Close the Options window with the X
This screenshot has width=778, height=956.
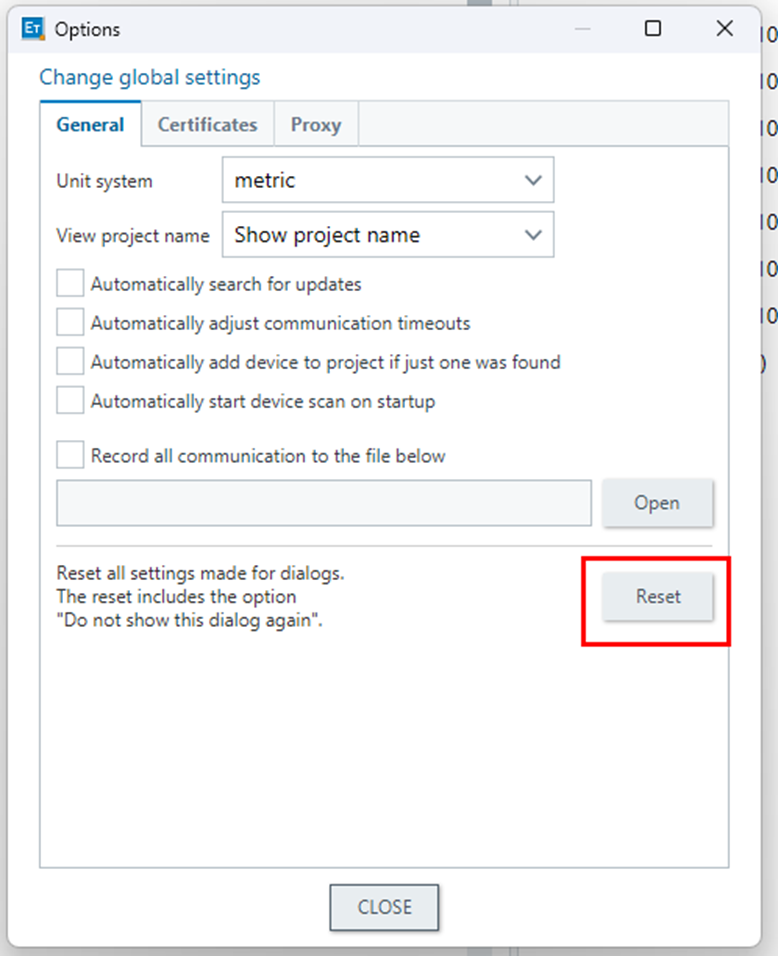click(725, 29)
